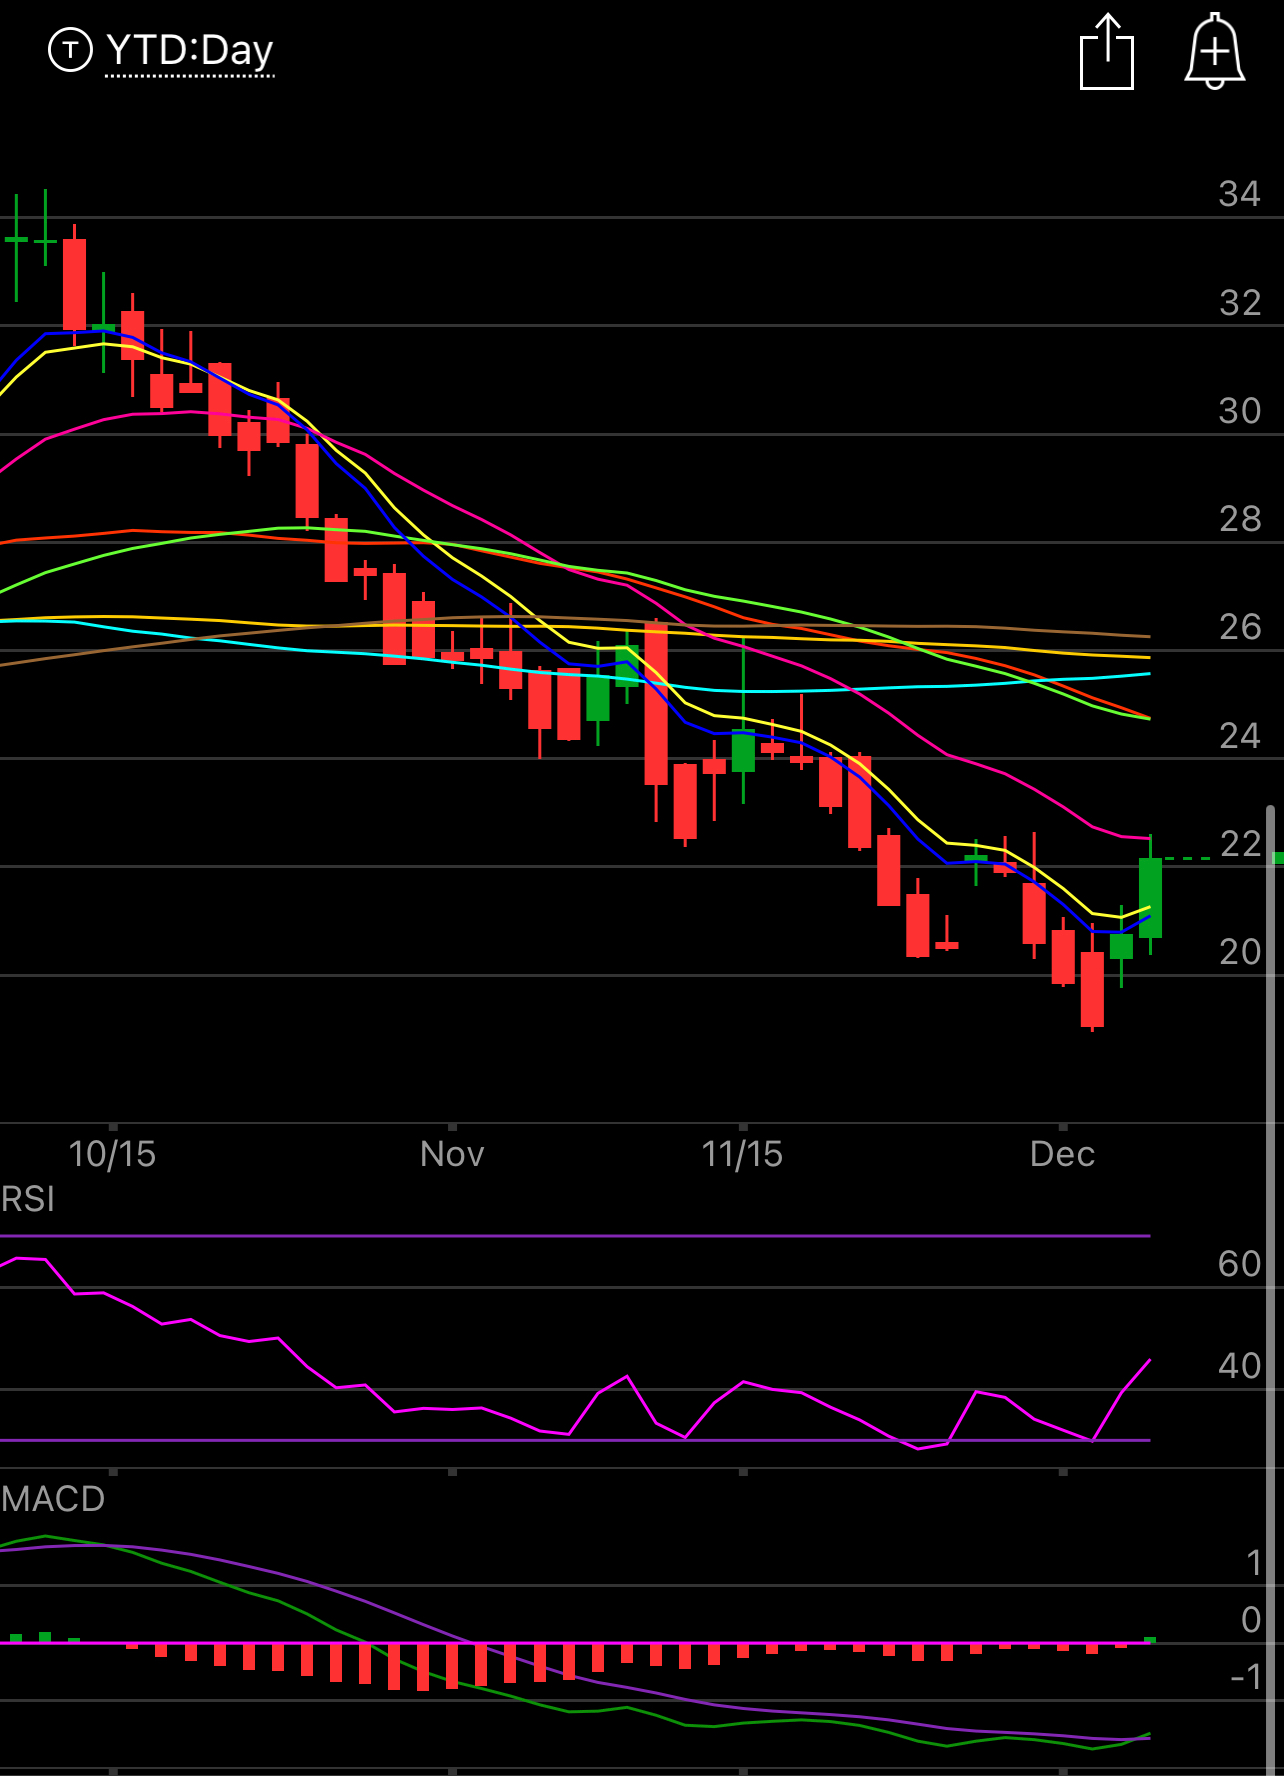This screenshot has height=1776, width=1284.
Task: Select the MACD indicator label
Action: click(x=53, y=1498)
